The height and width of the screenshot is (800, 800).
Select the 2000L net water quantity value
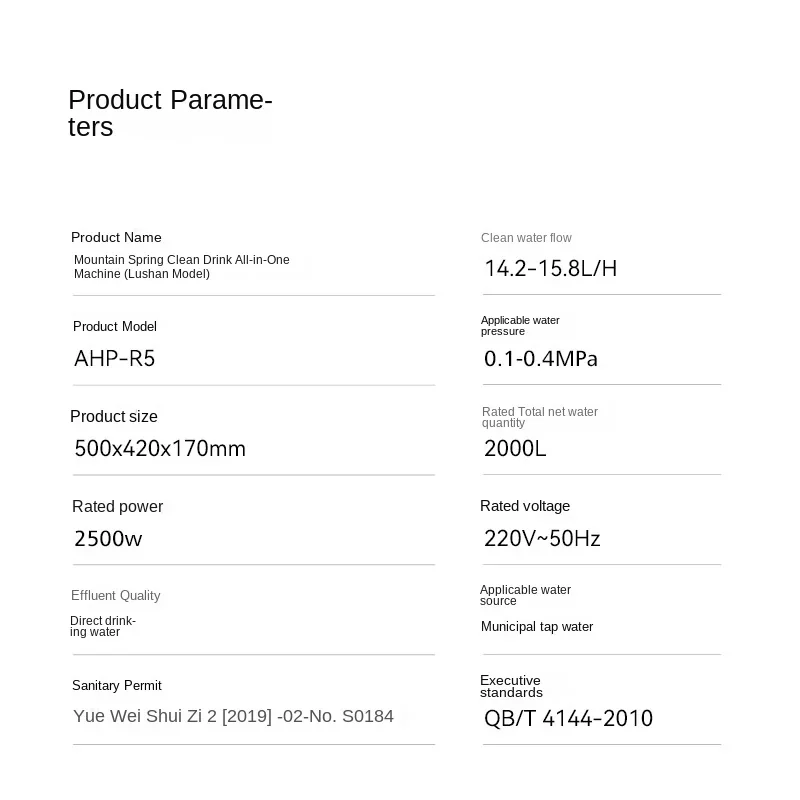pos(515,448)
